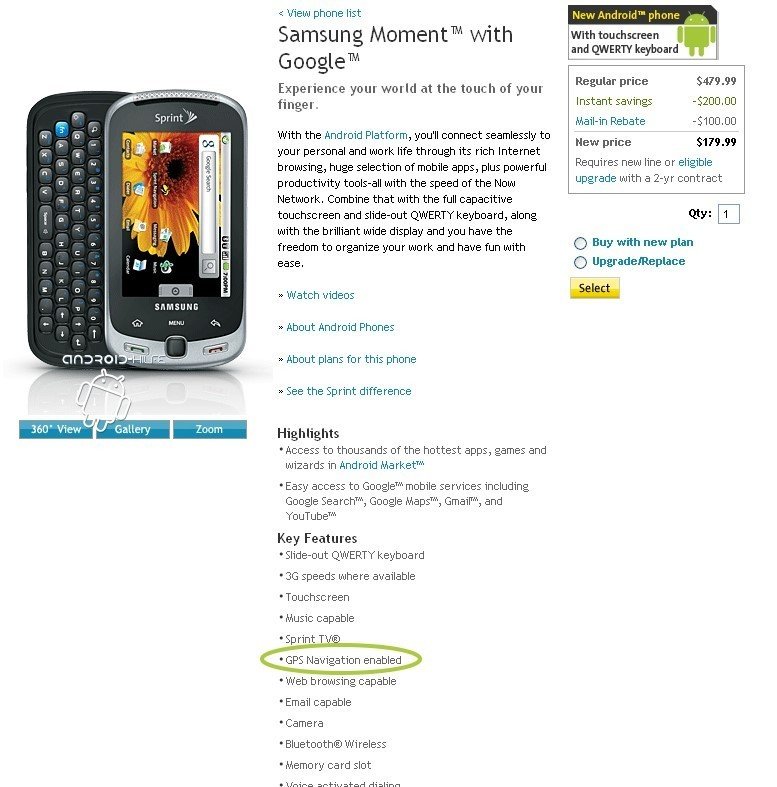Open the Android Platform link
The width and height of the screenshot is (777, 787).
click(x=366, y=135)
